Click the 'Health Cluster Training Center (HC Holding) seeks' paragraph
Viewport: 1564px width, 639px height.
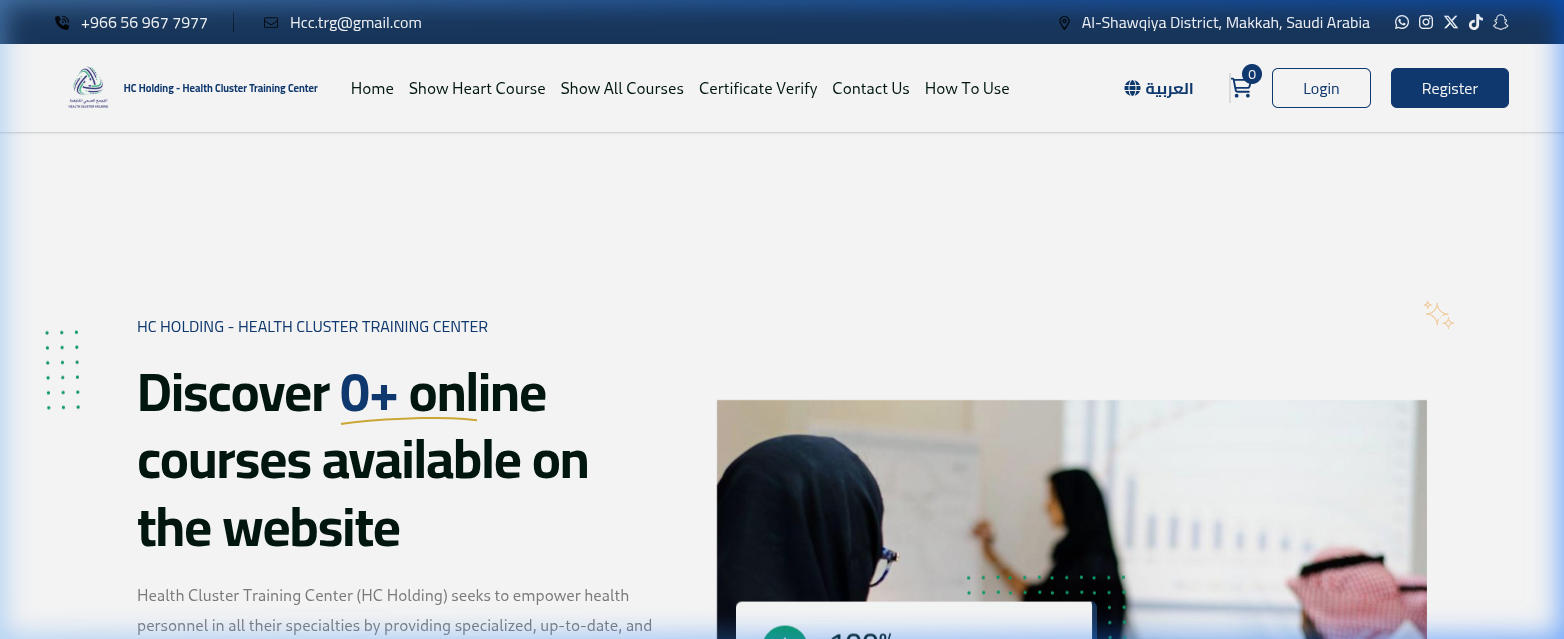tap(395, 611)
